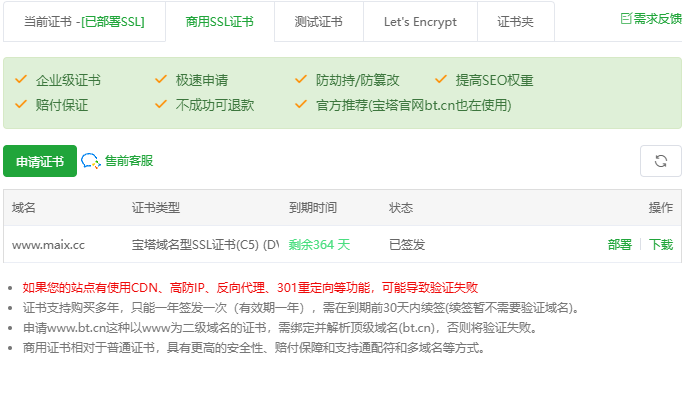Click 下载 link for www.maix.cc certificate

click(661, 244)
